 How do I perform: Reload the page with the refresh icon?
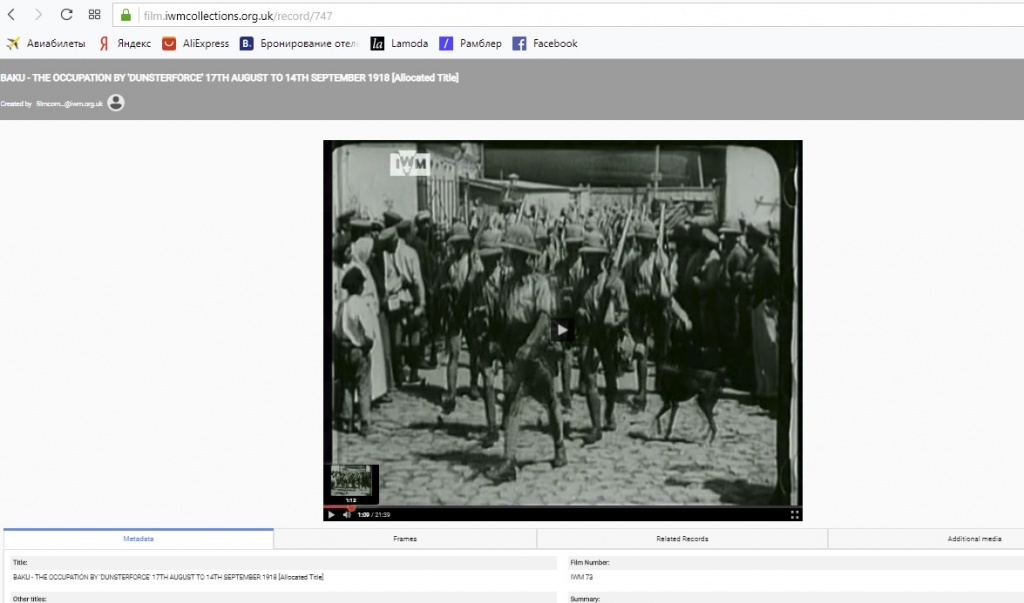pos(66,14)
